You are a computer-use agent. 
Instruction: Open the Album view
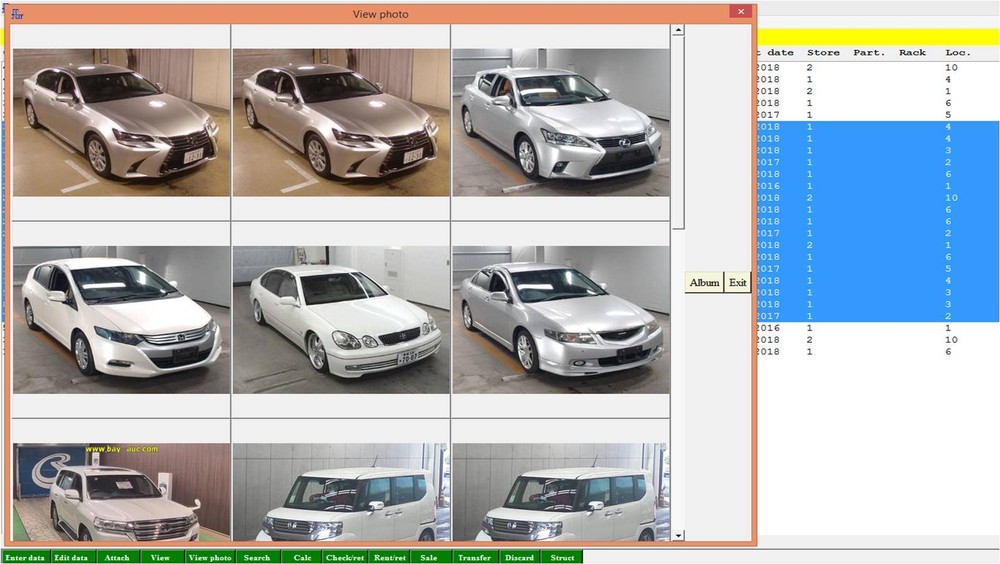pos(704,283)
